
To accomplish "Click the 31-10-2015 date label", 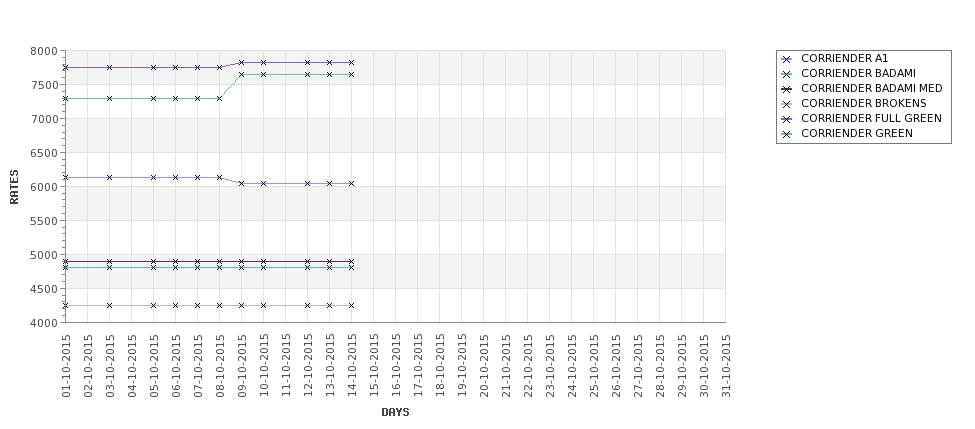I will [x=726, y=366].
